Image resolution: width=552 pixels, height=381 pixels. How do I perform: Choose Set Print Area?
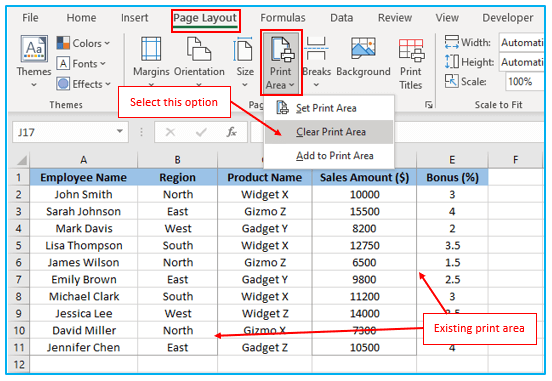(328, 108)
